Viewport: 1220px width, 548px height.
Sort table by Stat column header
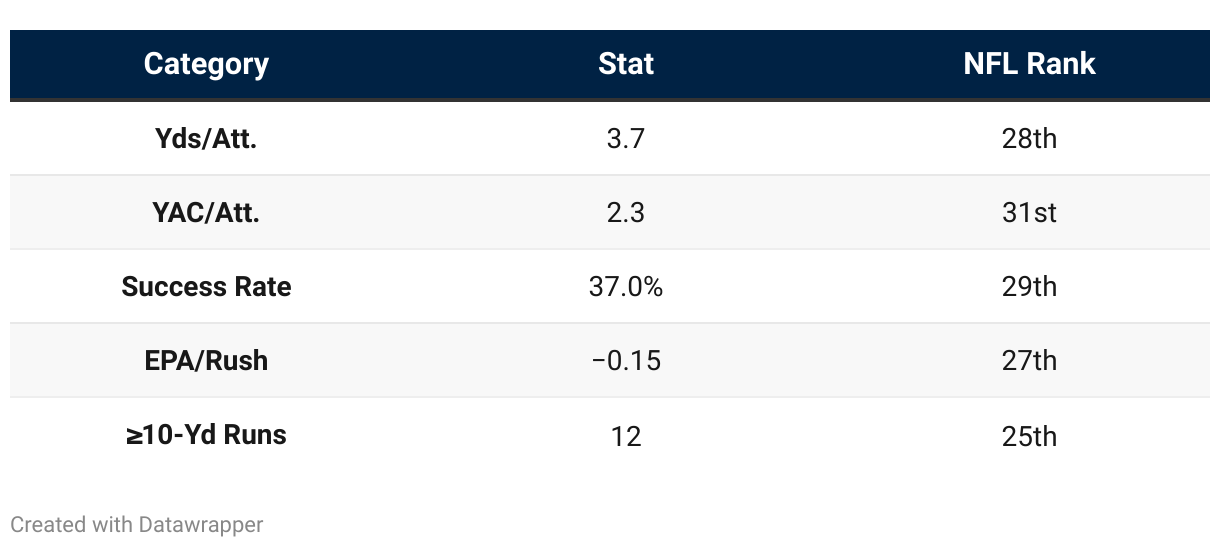tap(626, 64)
